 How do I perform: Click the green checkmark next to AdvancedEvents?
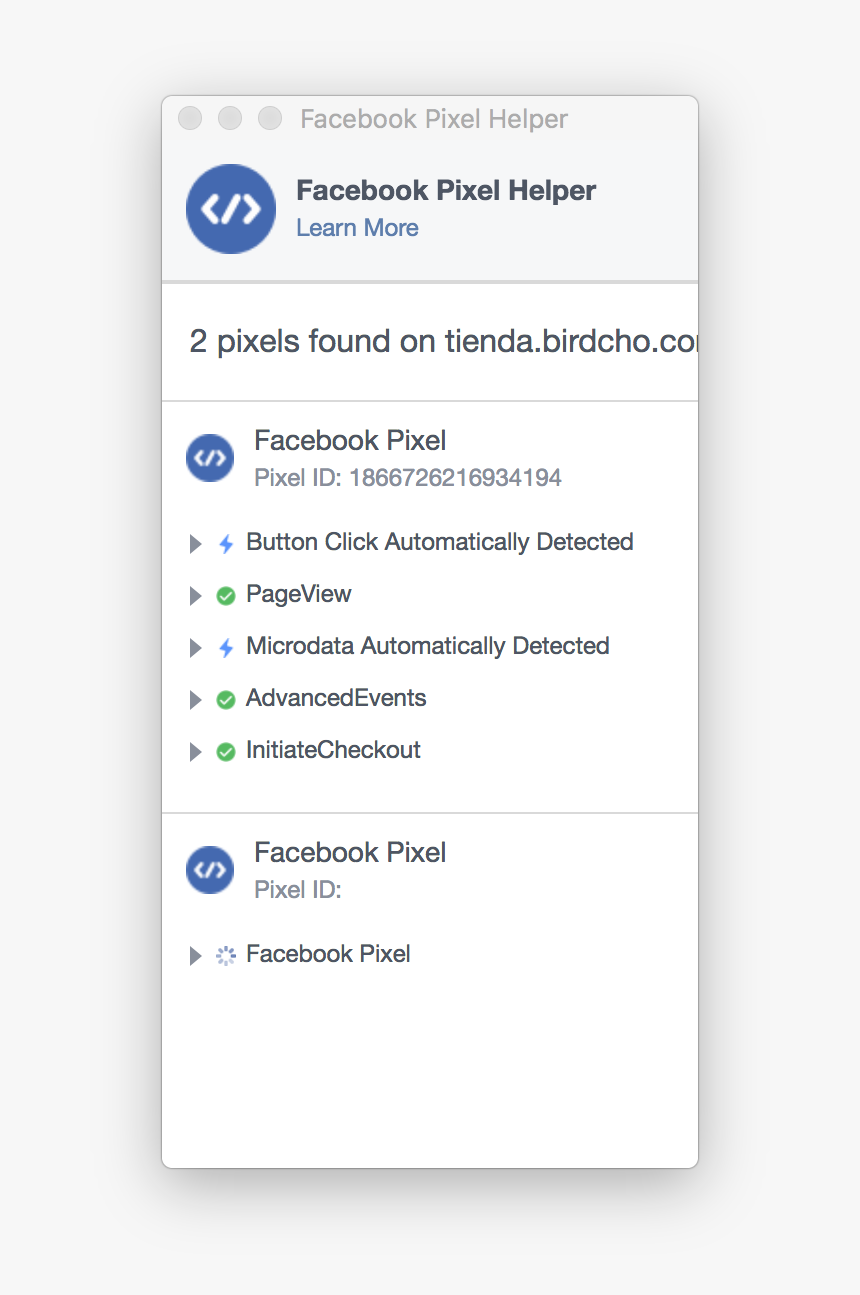(x=226, y=699)
